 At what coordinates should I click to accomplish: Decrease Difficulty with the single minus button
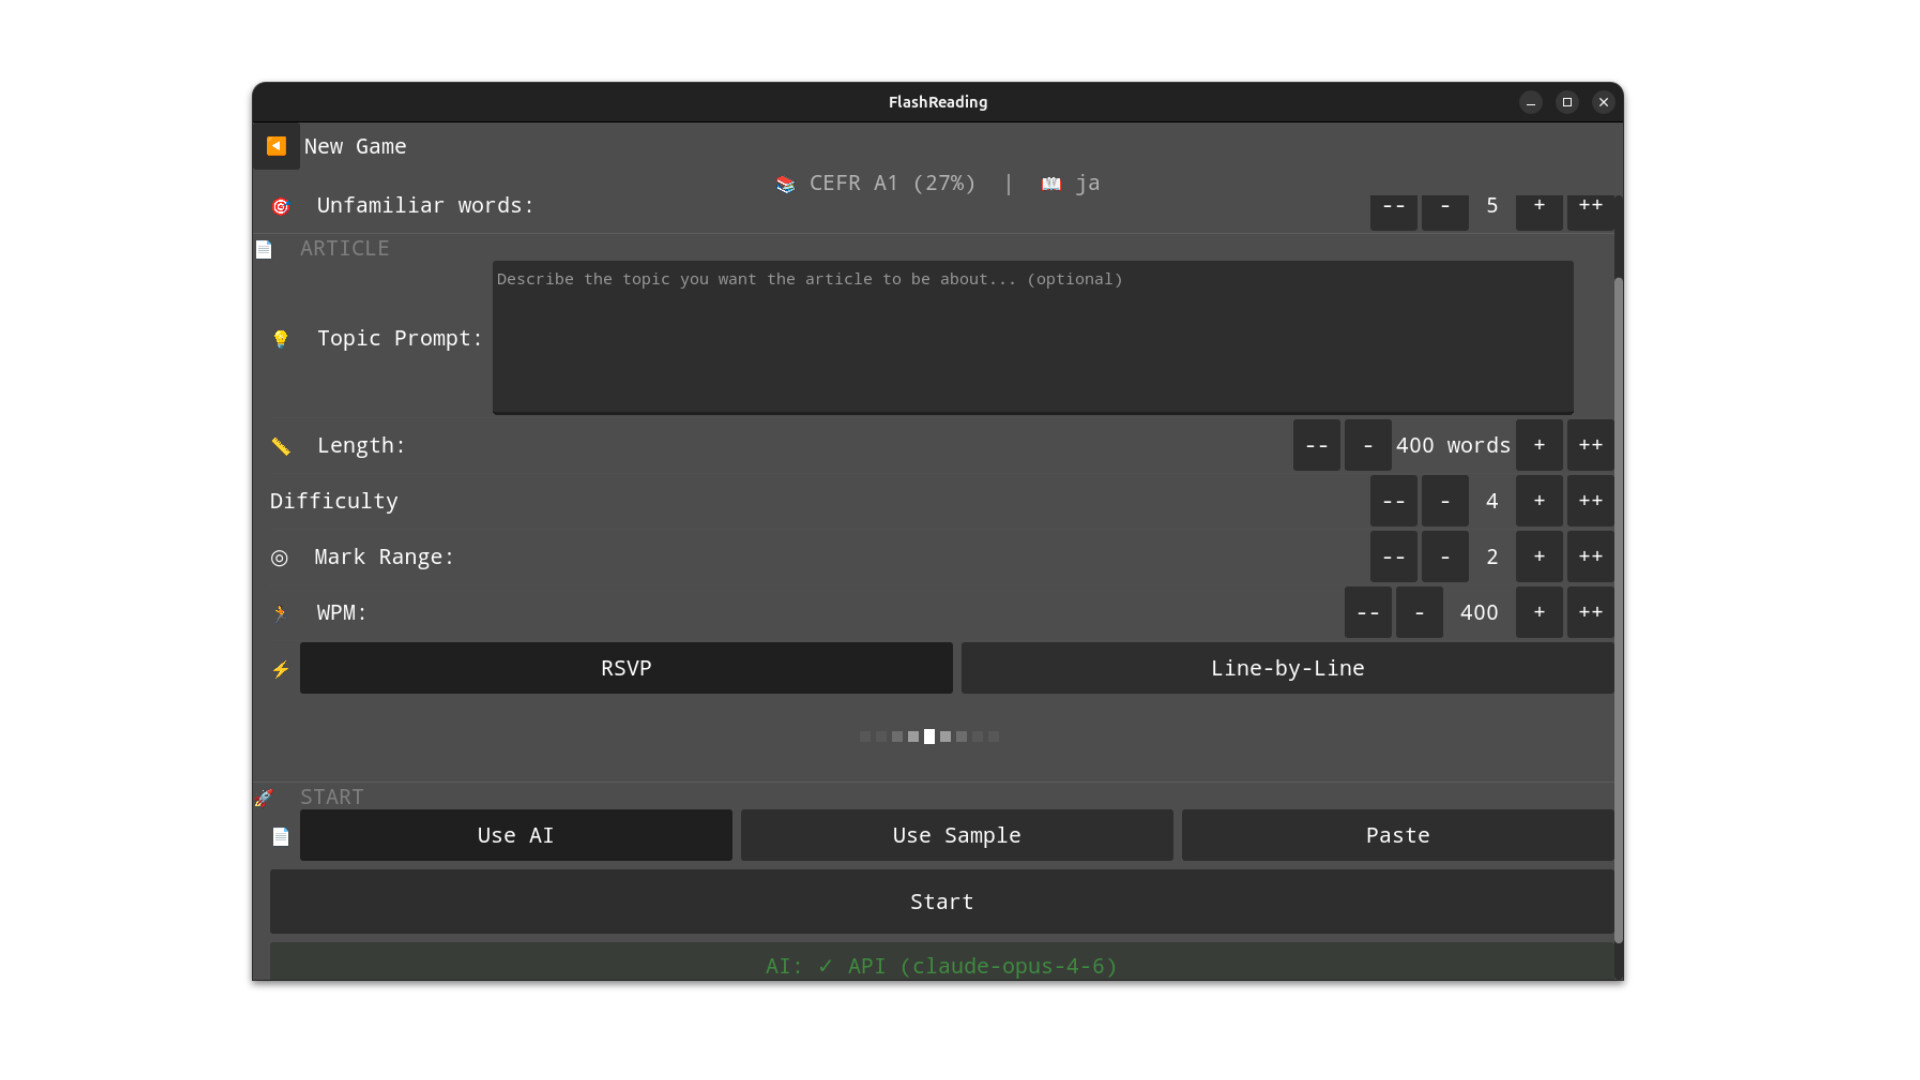pyautogui.click(x=1445, y=501)
